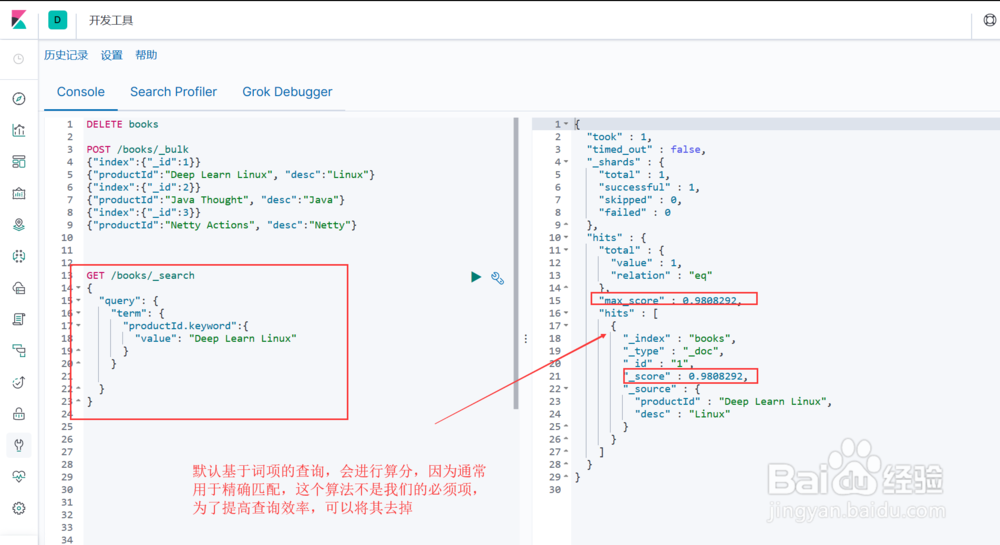
Task: Open Logs from the sidebar
Action: 18,319
